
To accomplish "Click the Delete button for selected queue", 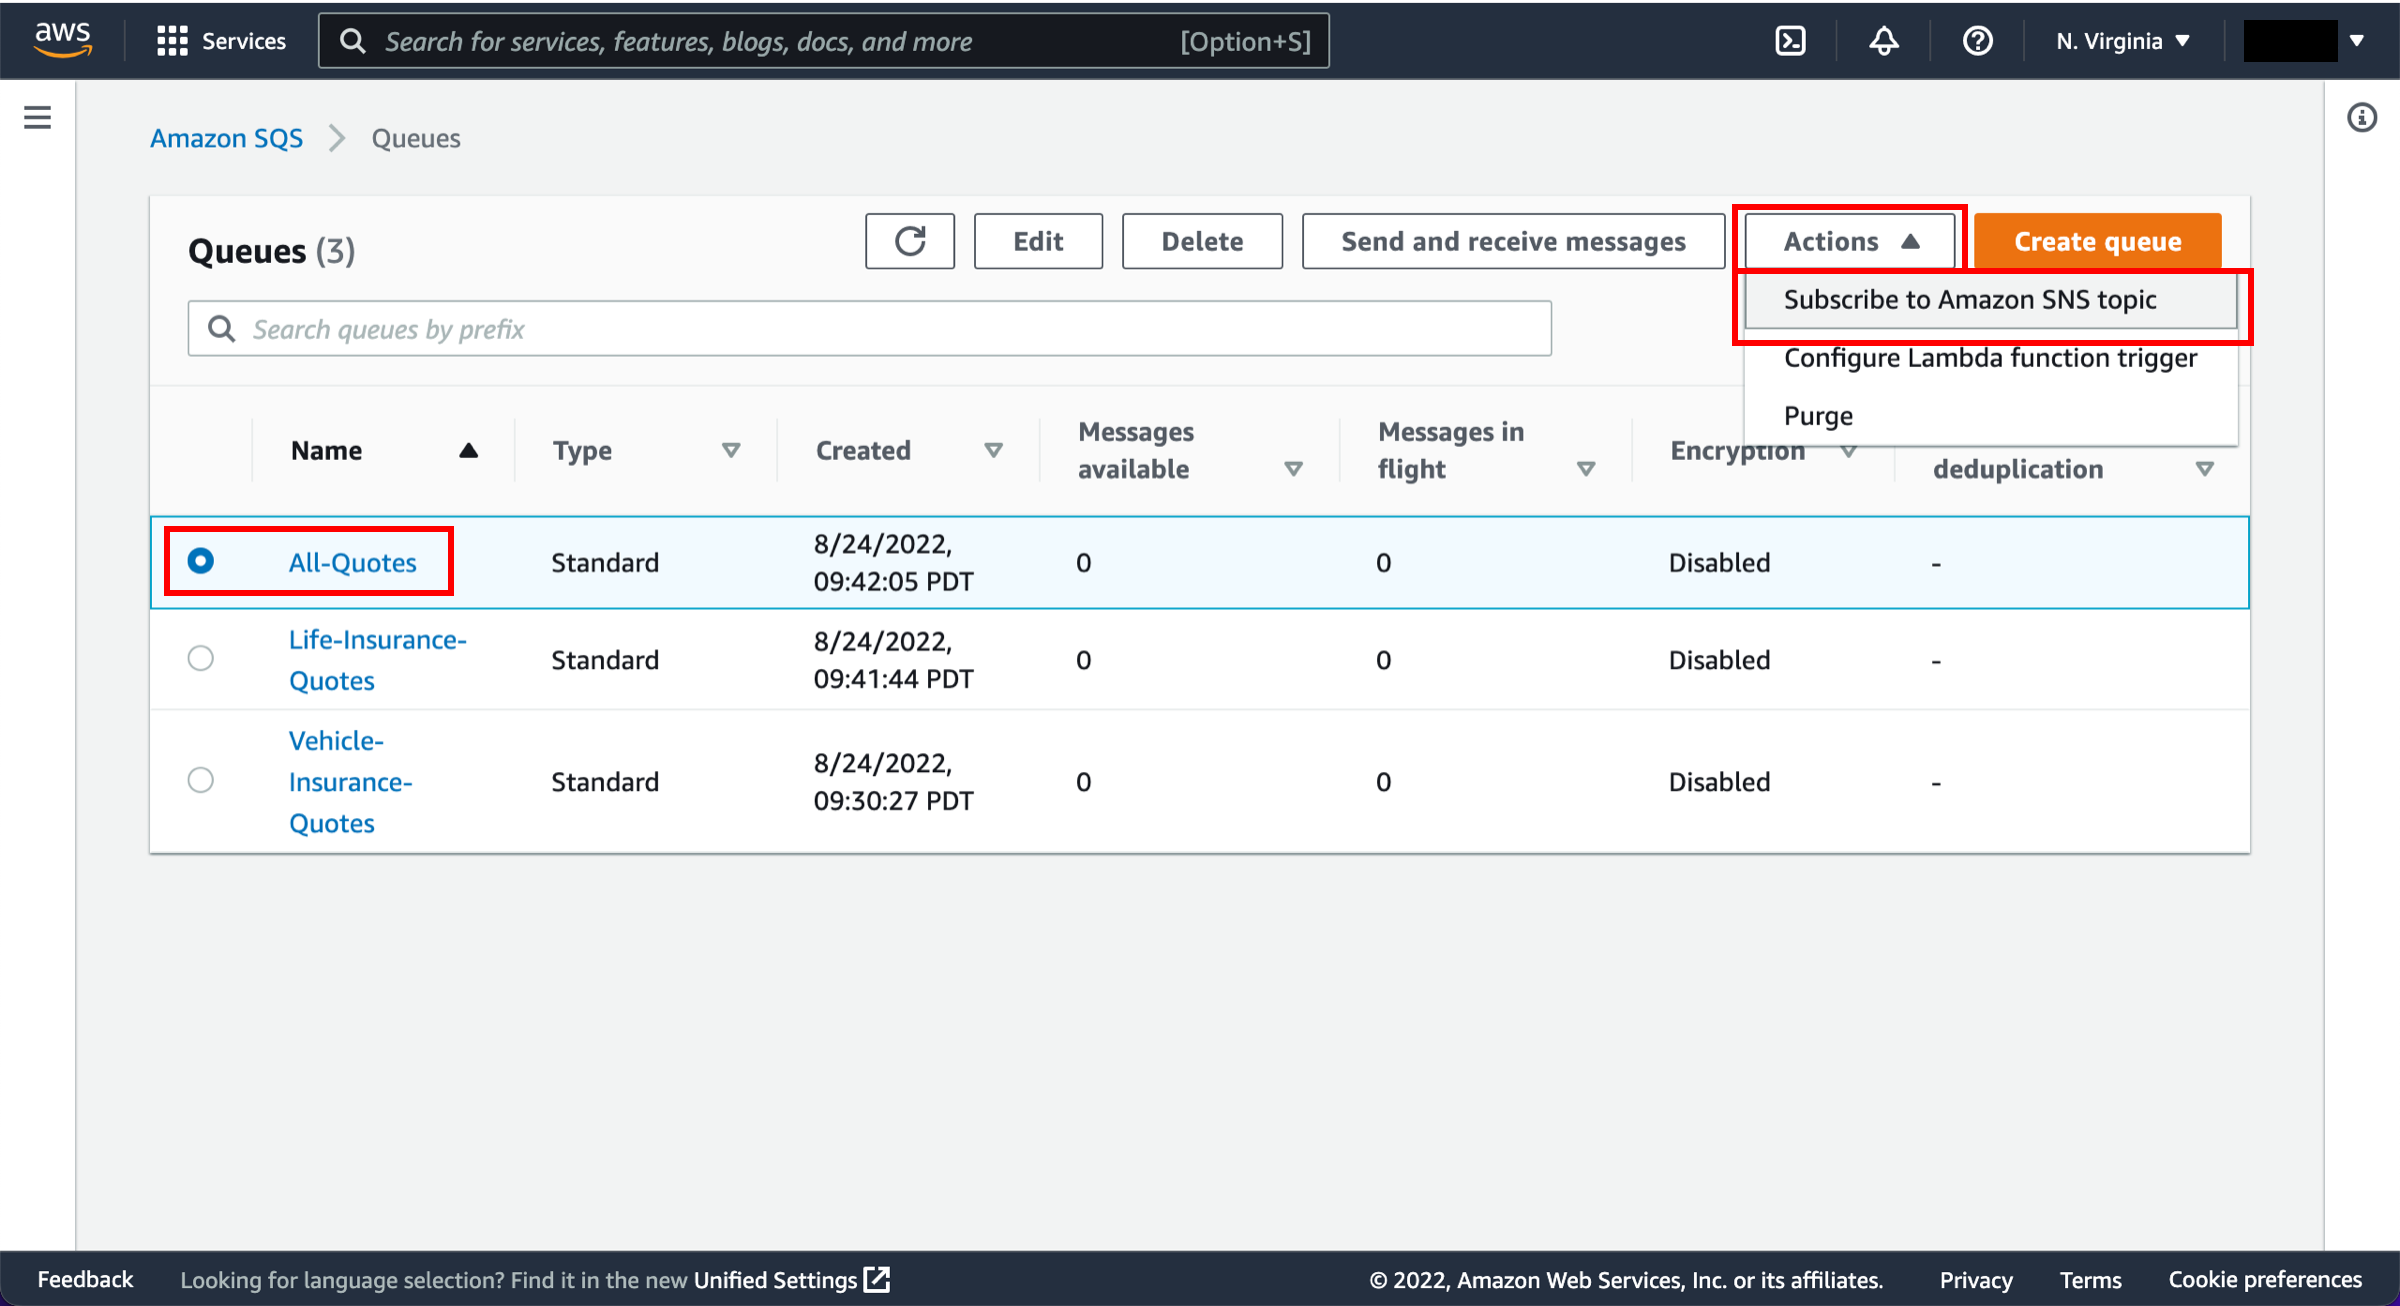I will coord(1202,240).
